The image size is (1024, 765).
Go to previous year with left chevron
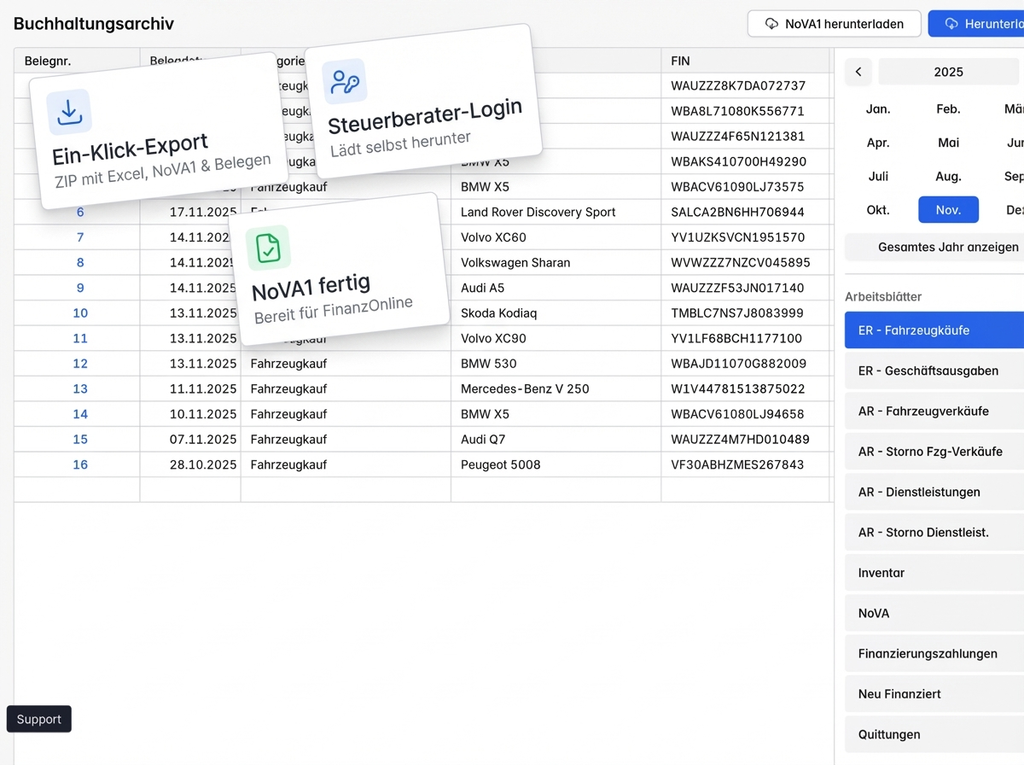858,72
